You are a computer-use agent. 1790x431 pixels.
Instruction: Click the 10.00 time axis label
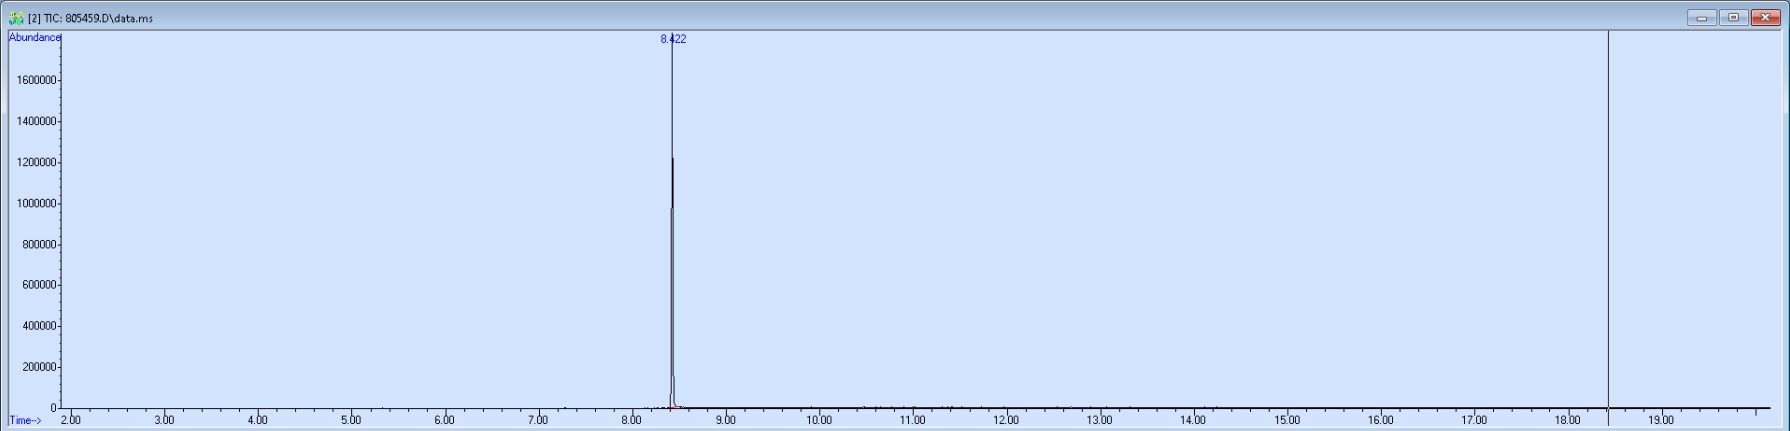(x=819, y=420)
